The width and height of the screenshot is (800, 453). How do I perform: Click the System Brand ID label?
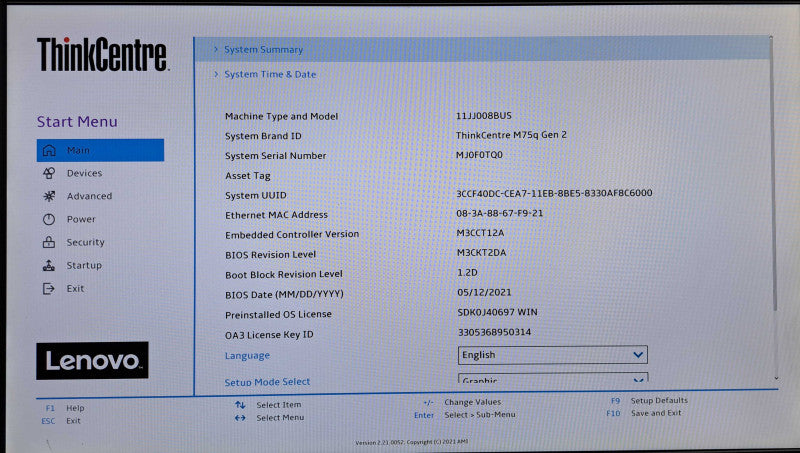[x=263, y=136]
